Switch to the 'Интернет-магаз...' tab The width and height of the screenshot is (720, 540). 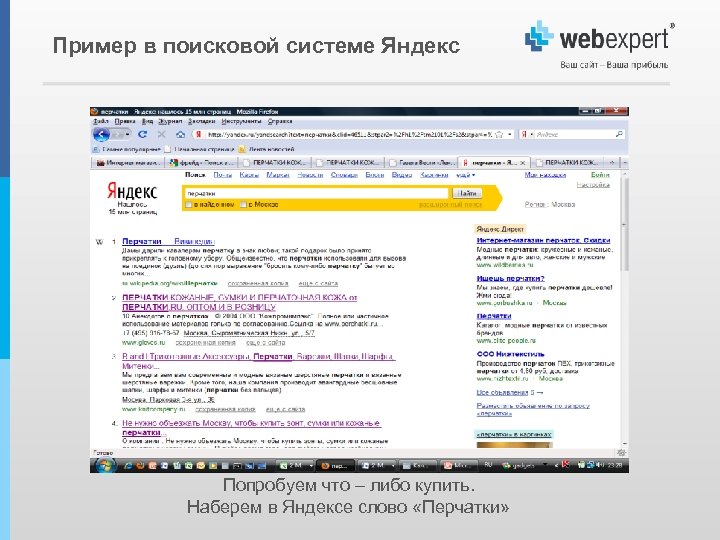click(x=128, y=163)
